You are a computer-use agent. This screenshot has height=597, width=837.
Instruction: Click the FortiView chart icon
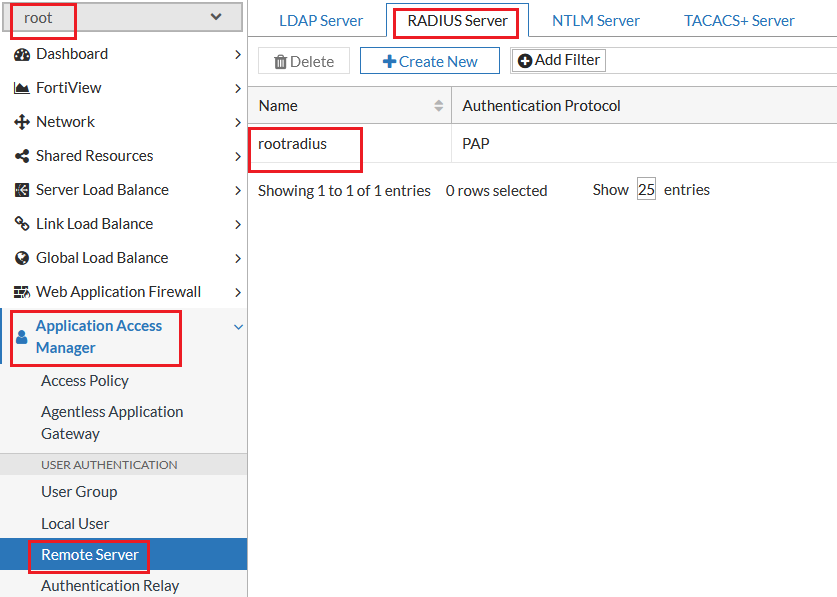(22, 88)
